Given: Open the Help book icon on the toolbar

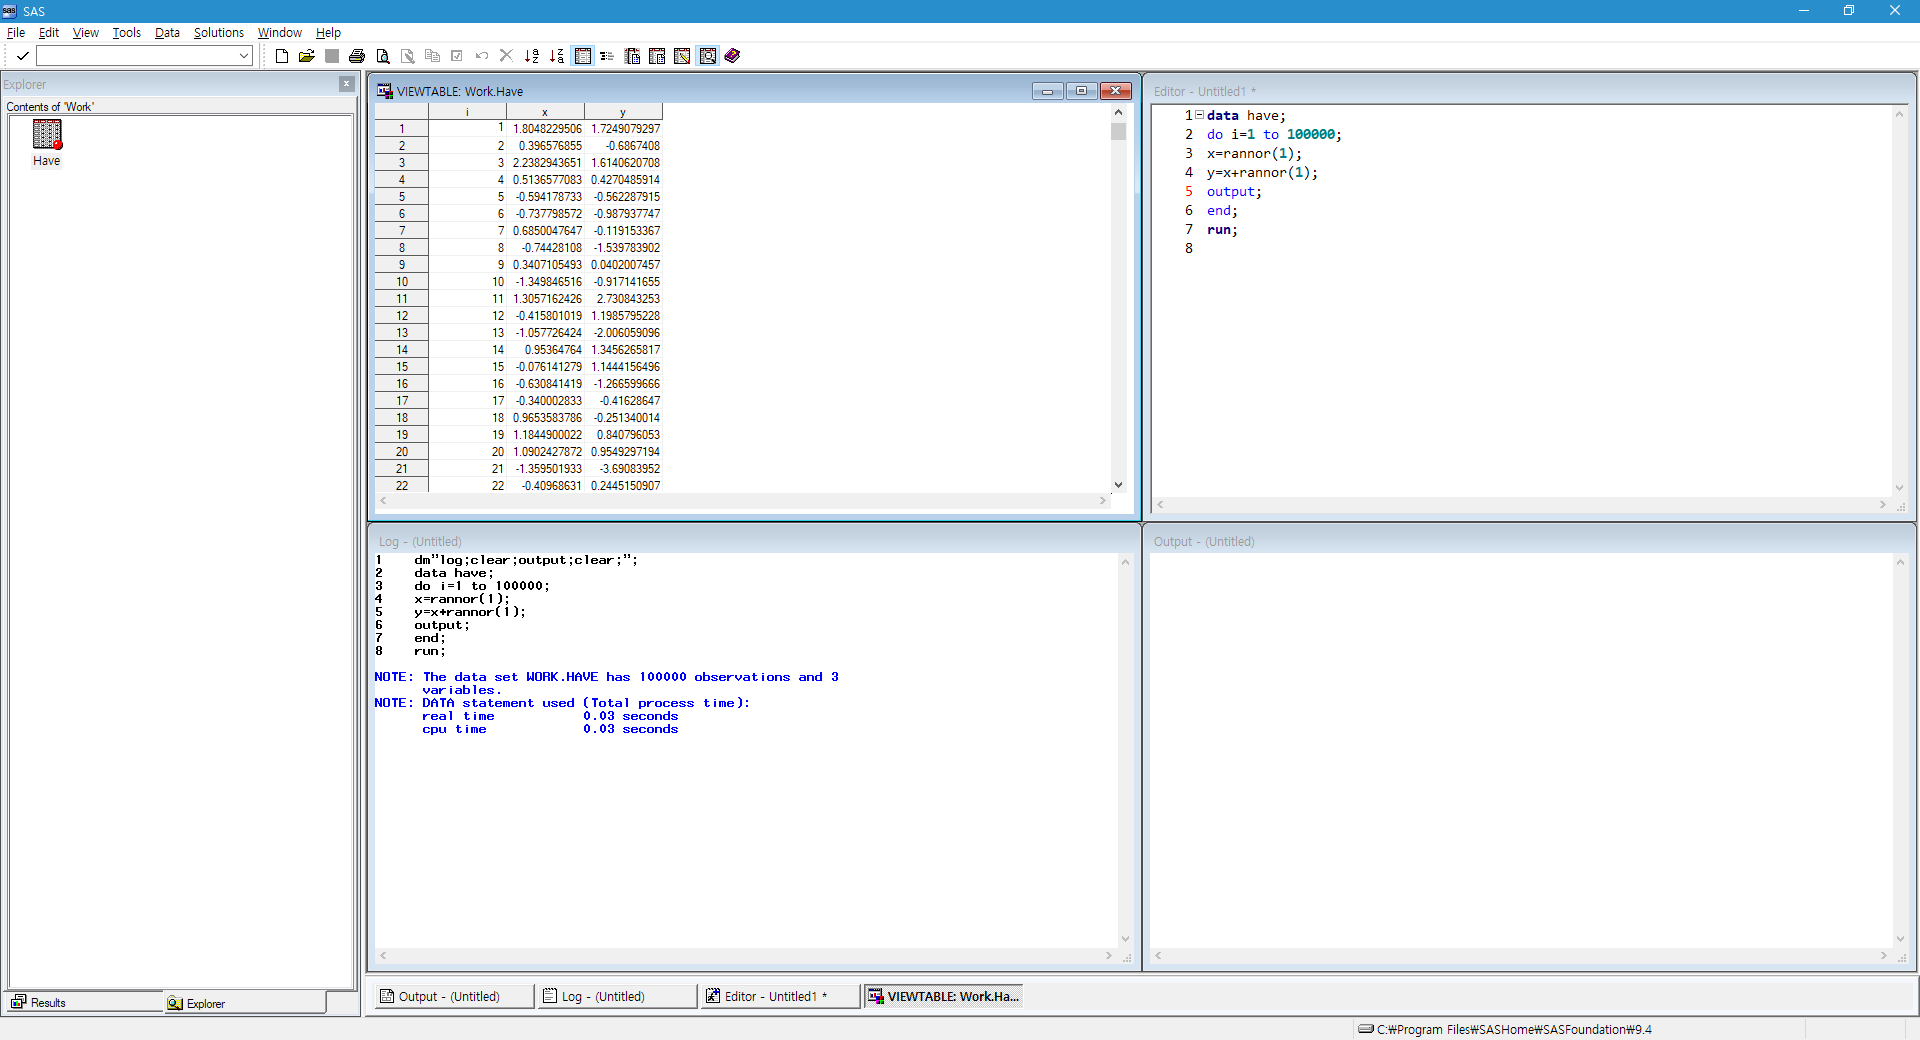Looking at the screenshot, I should tap(731, 56).
